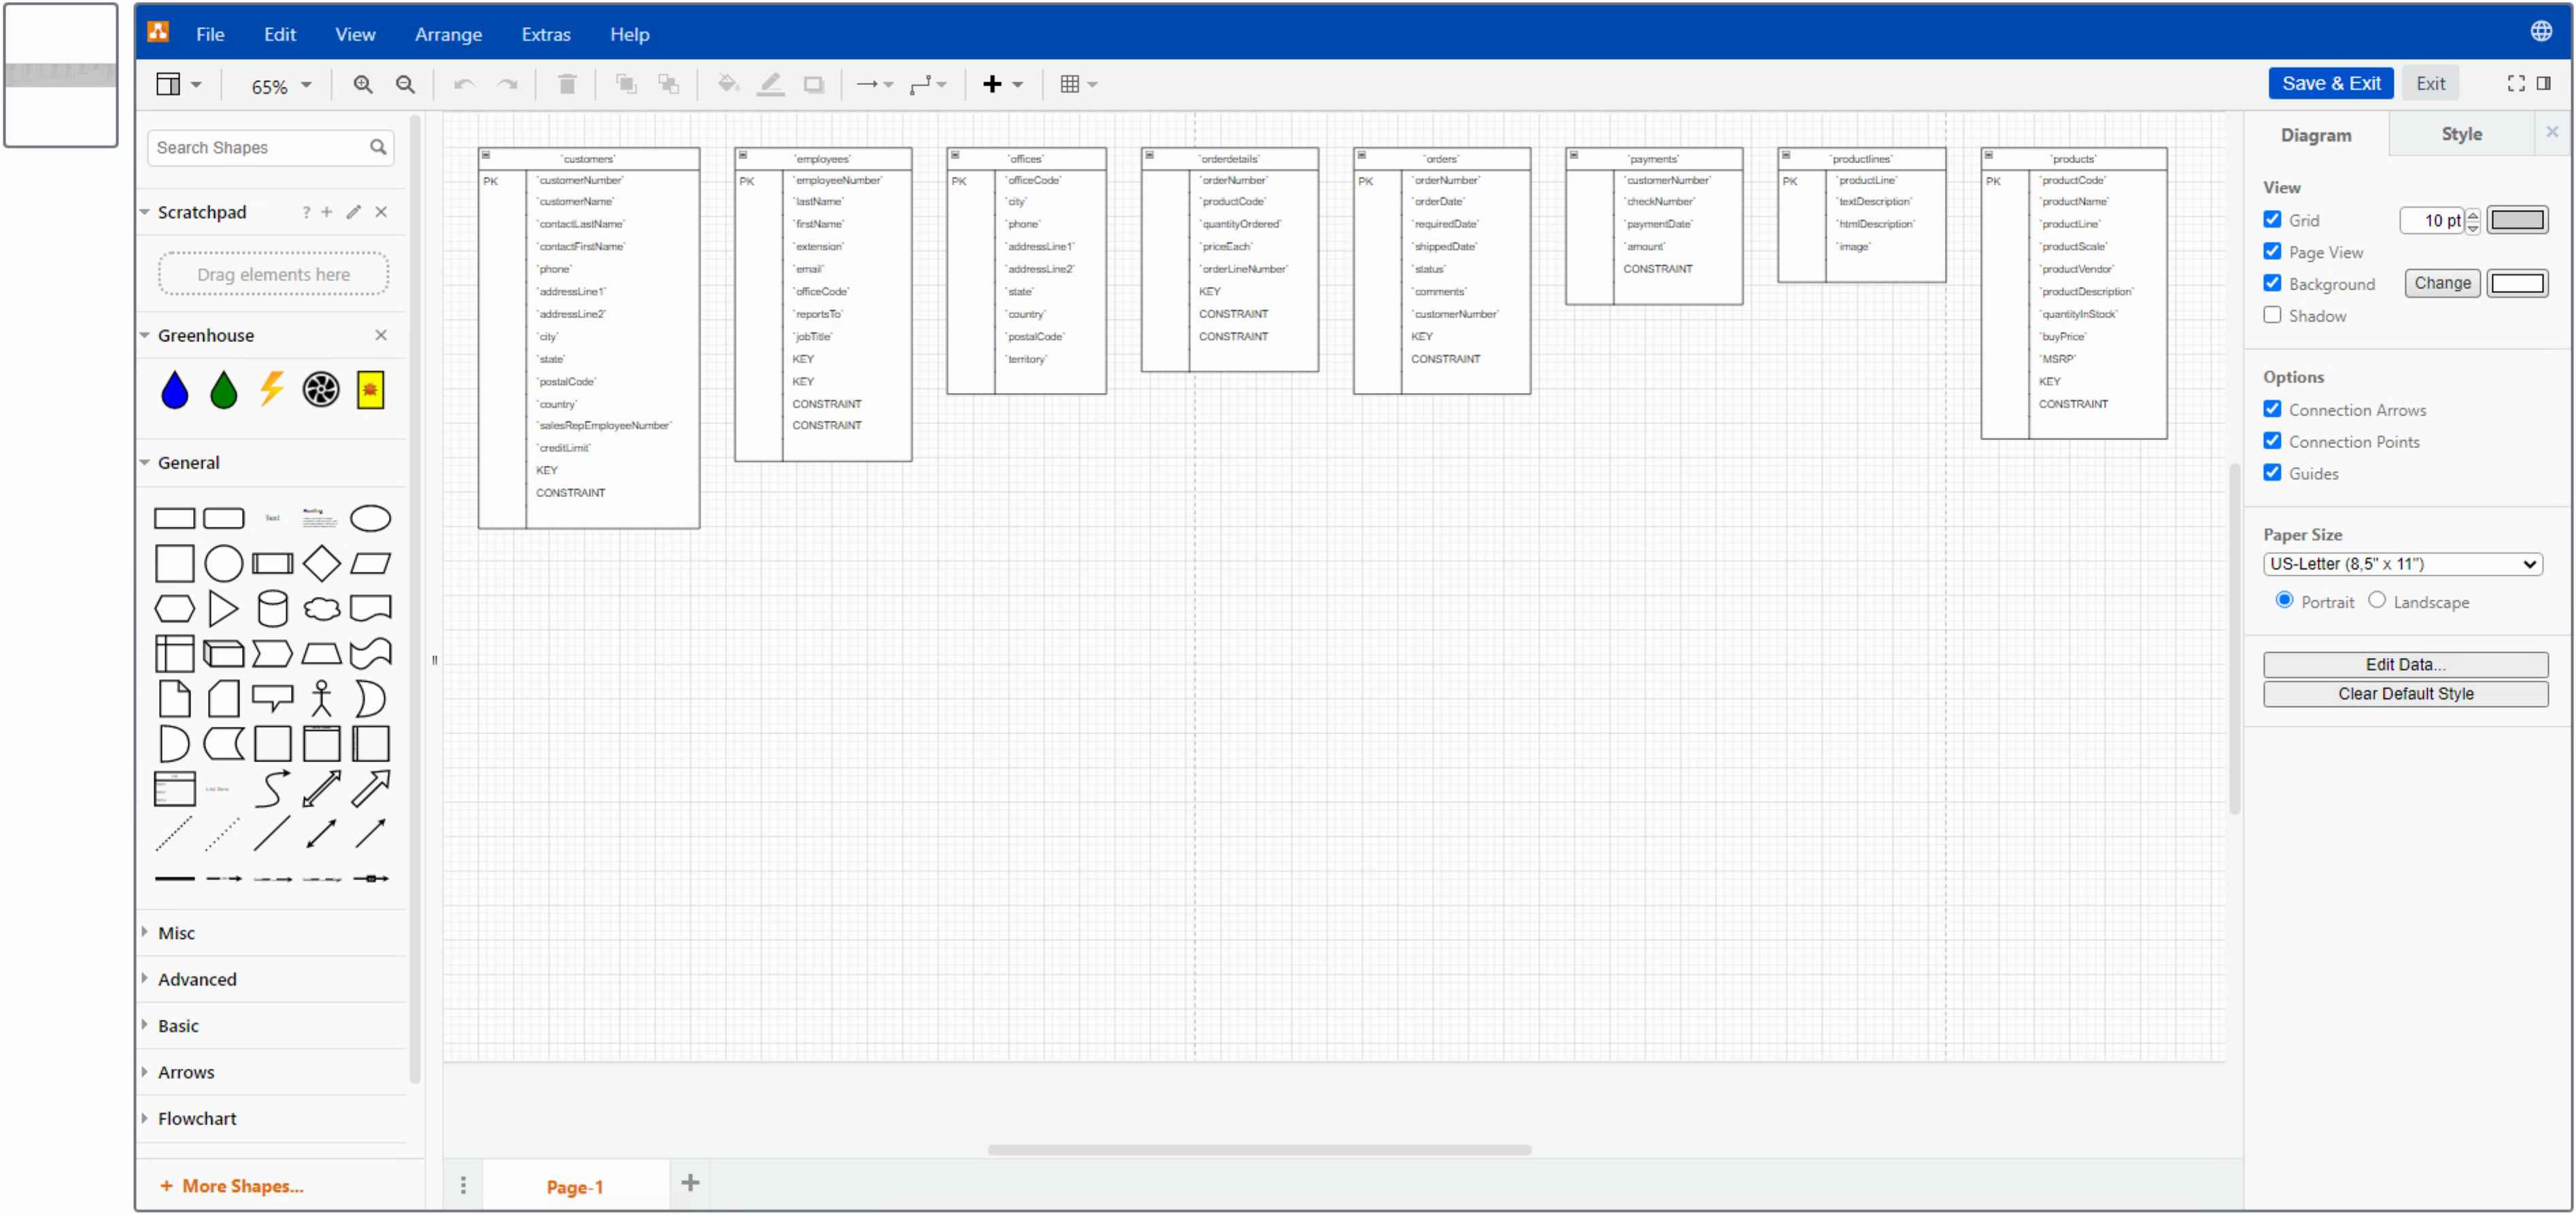2576x1215 pixels.
Task: Enable the Page View checkbox
Action: [2272, 251]
